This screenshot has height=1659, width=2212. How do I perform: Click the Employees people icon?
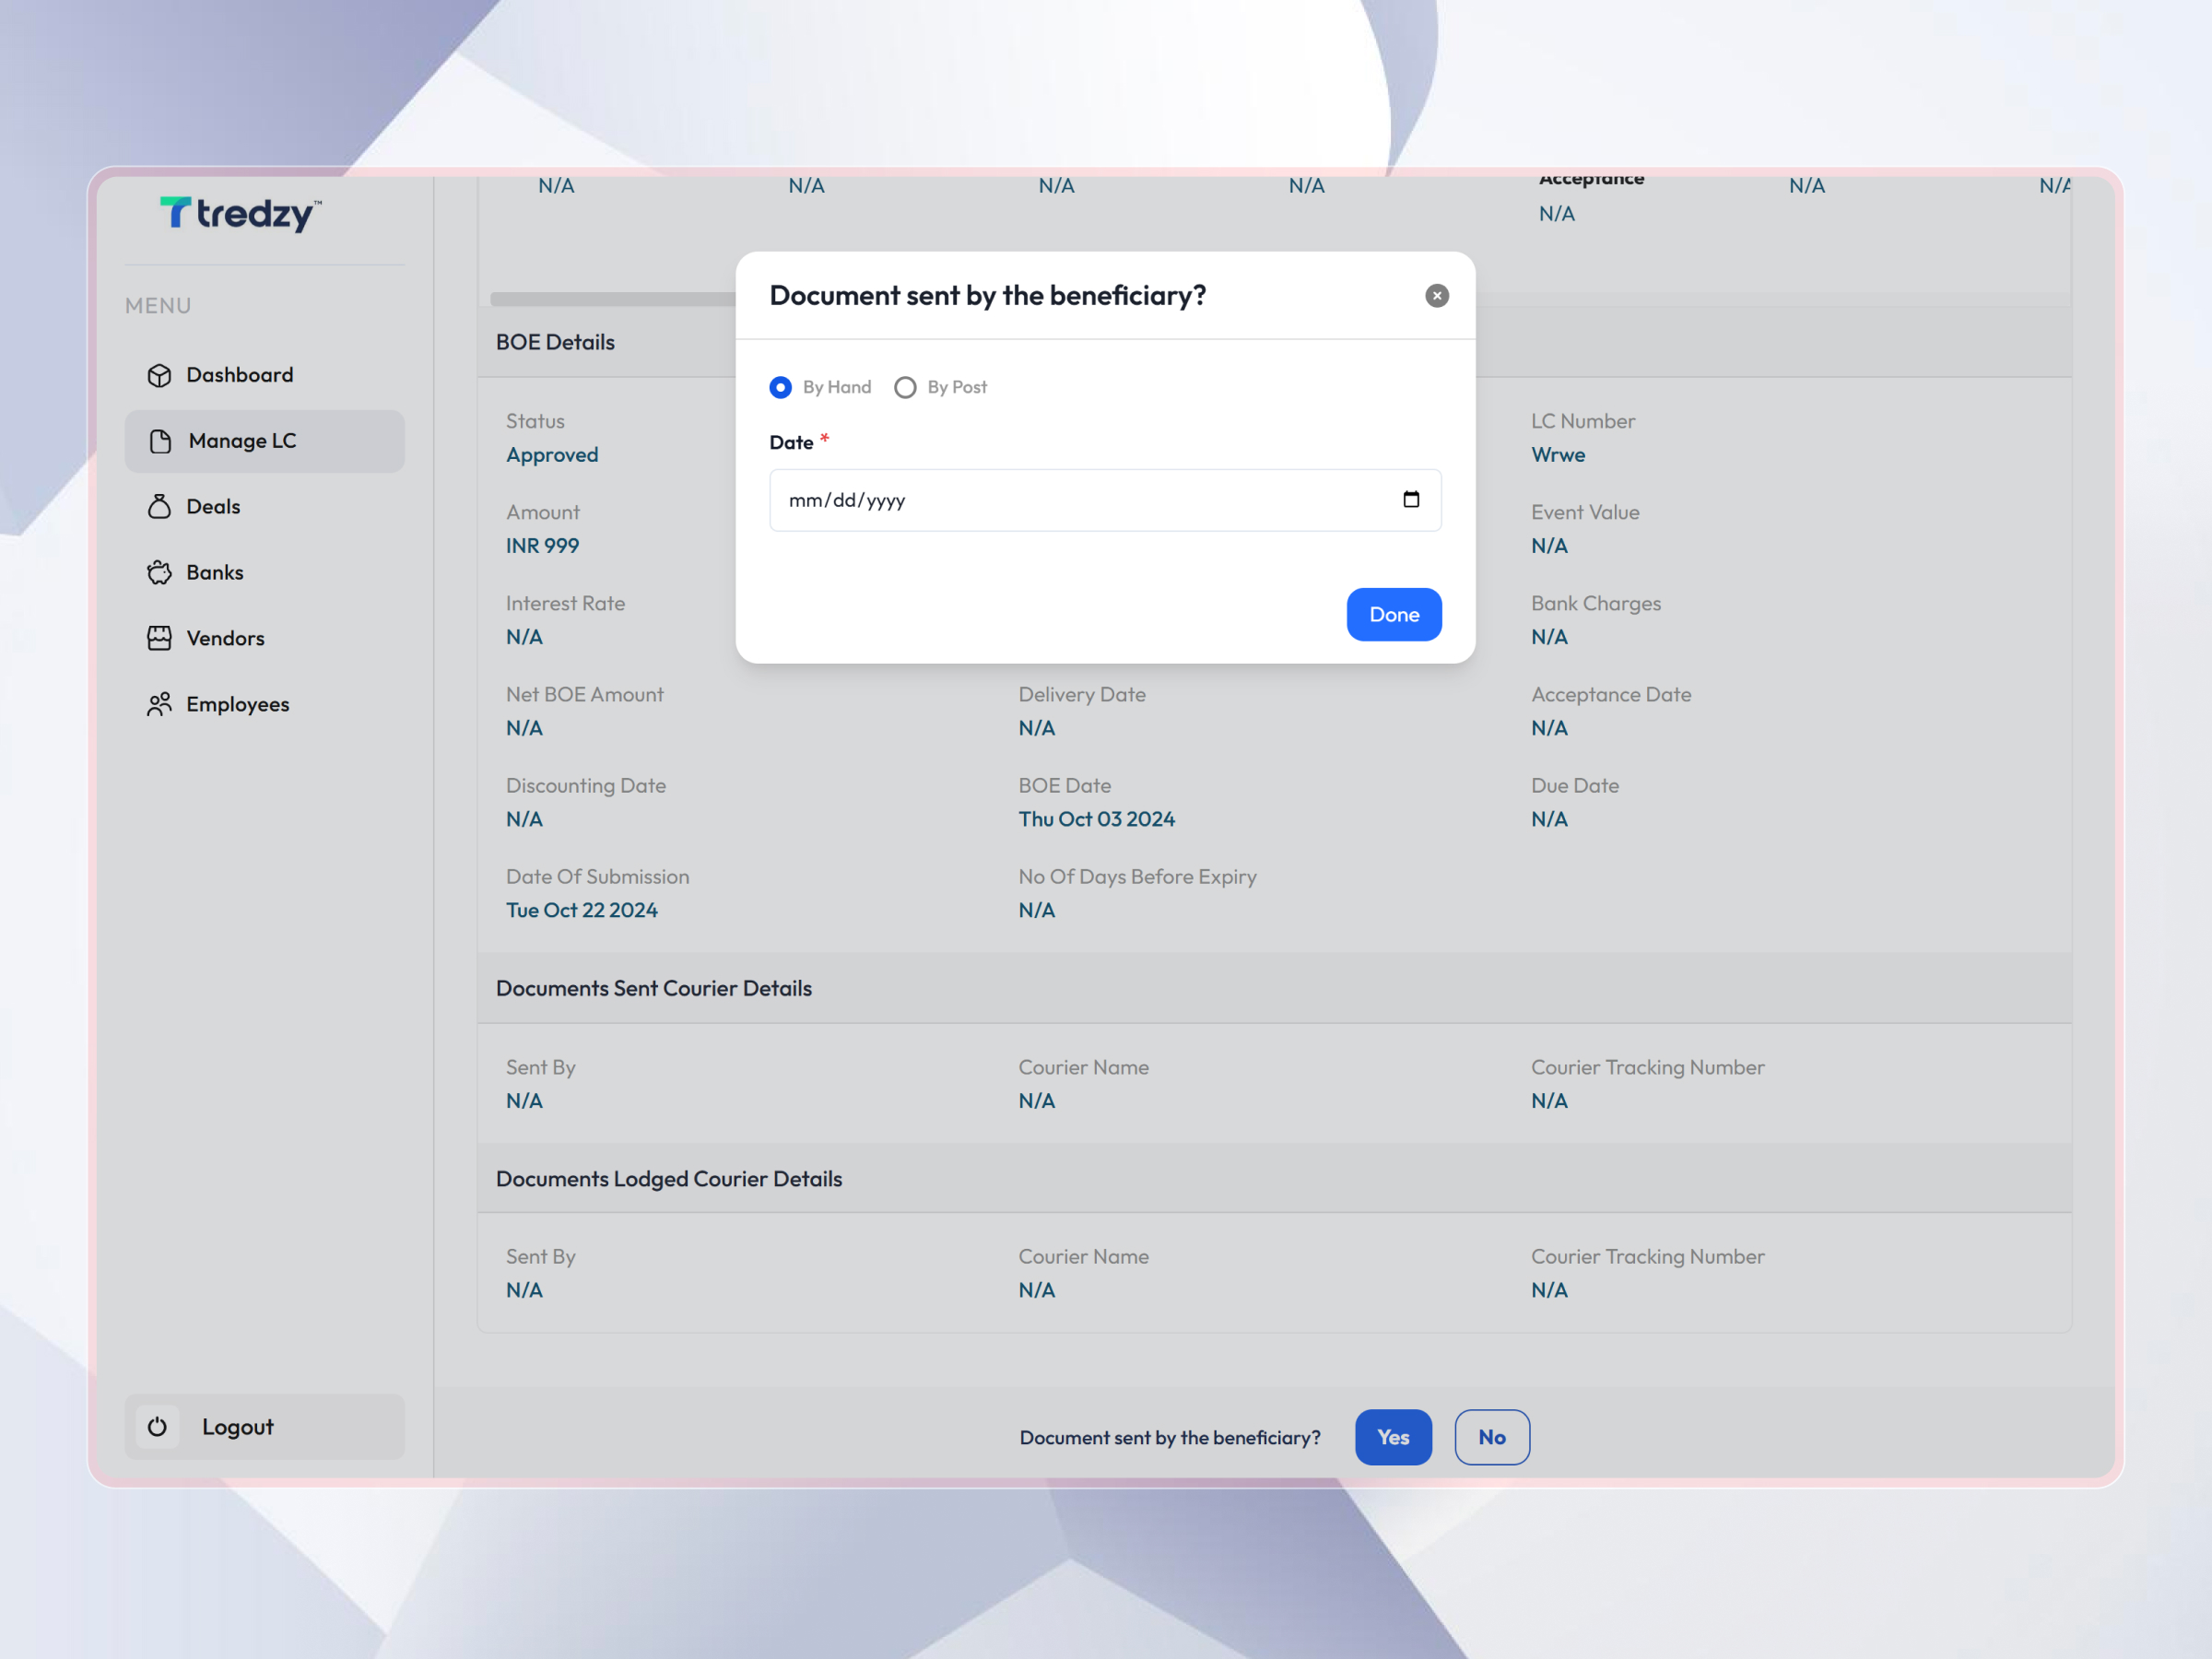point(160,704)
